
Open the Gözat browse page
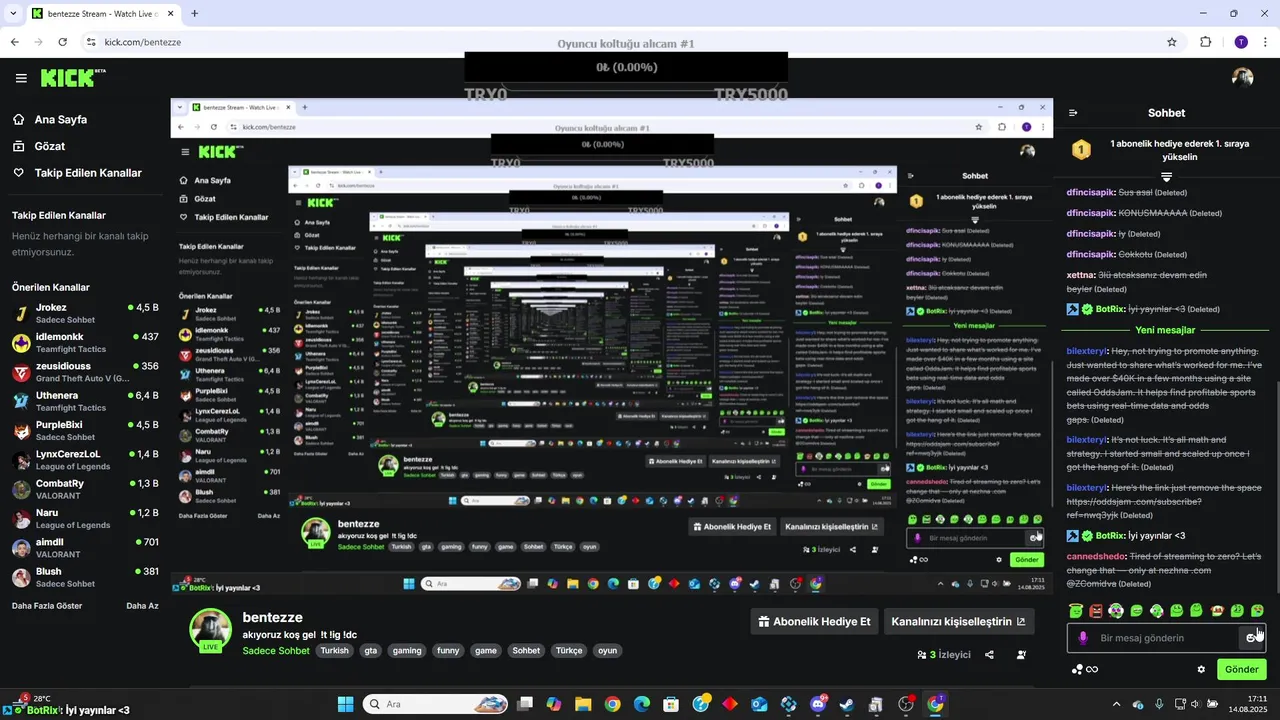[x=38, y=146]
